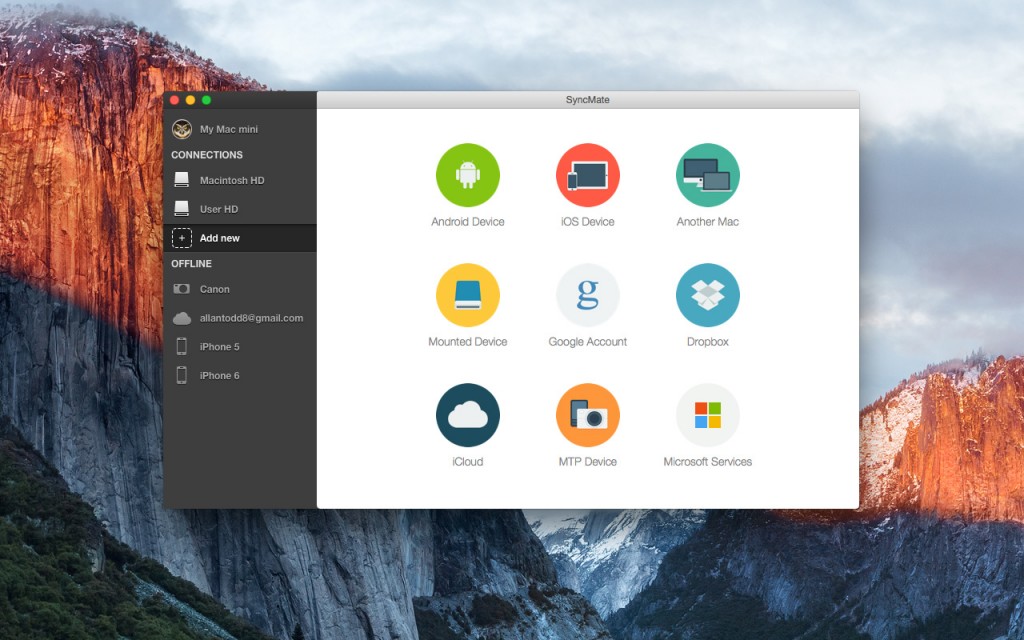Choose the iOS Device red icon
The image size is (1024, 640).
tap(588, 175)
